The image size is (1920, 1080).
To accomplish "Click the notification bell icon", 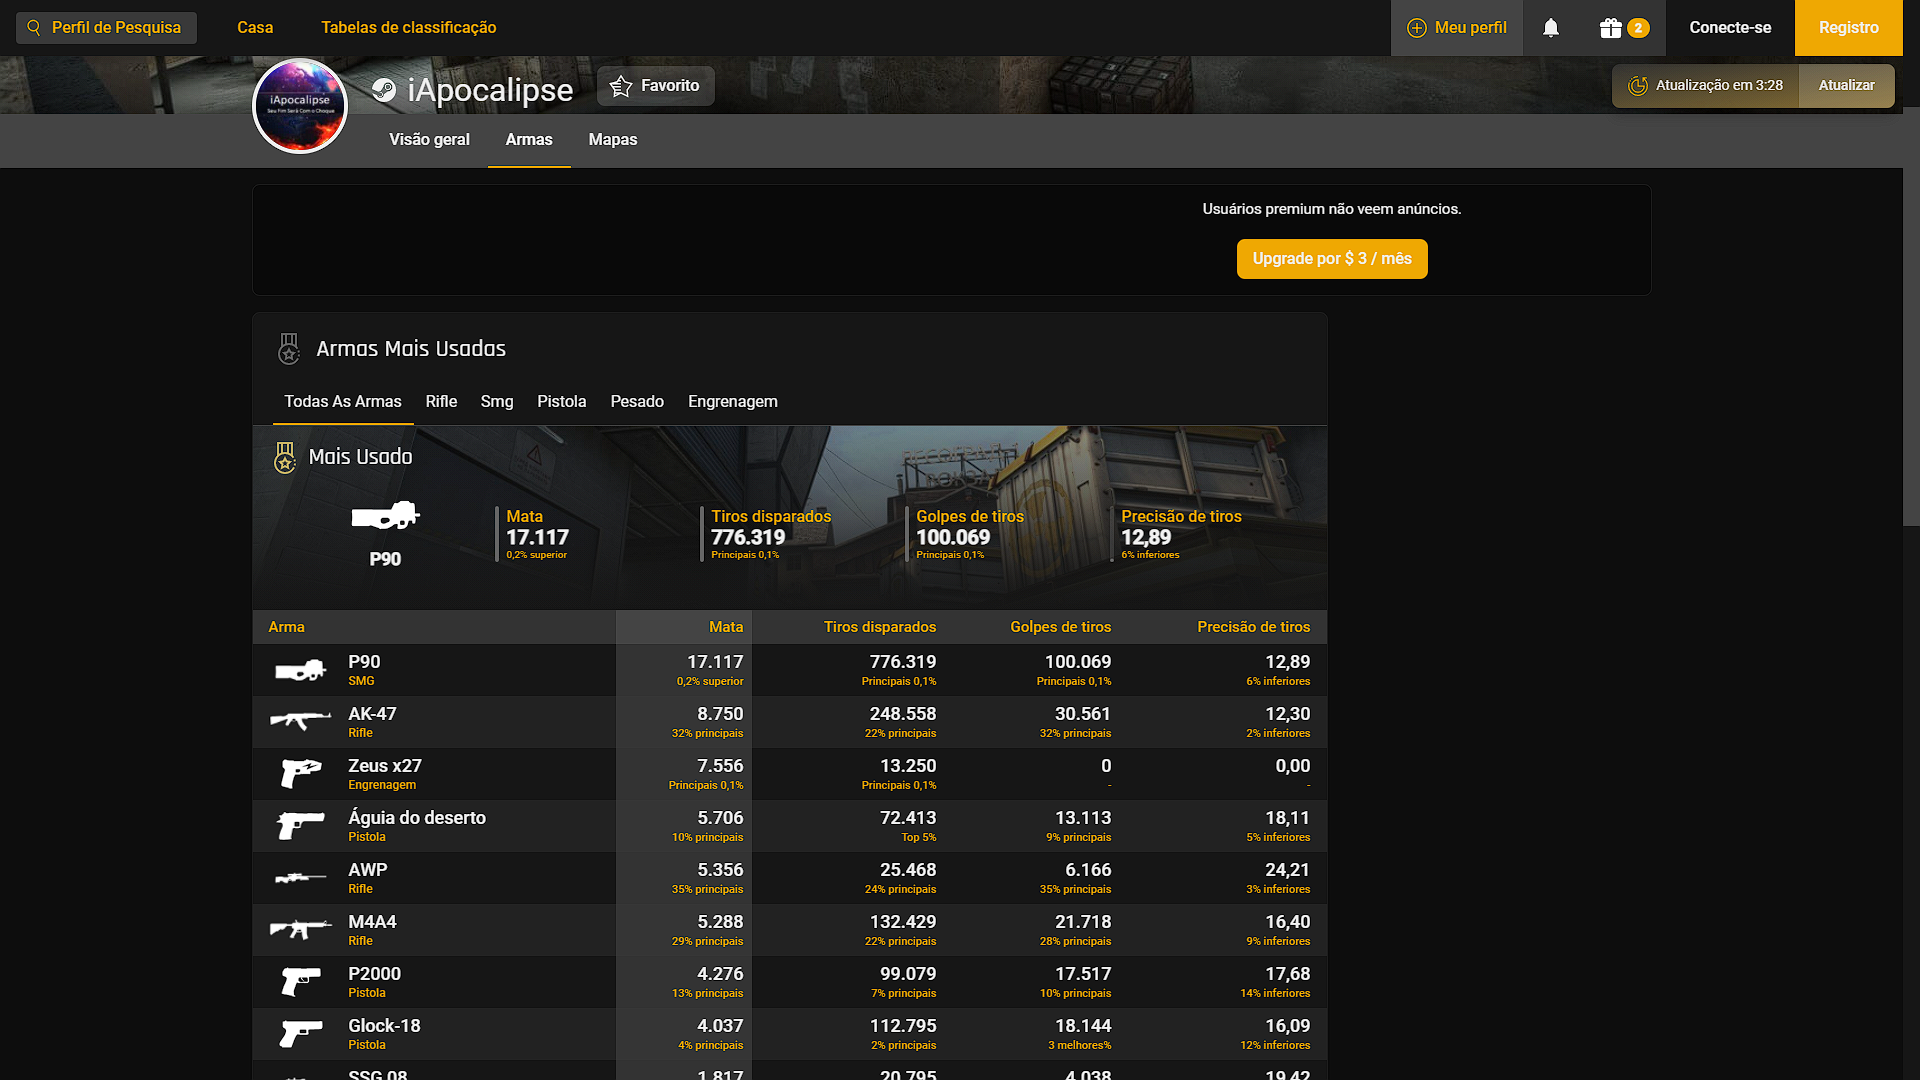I will (1550, 28).
